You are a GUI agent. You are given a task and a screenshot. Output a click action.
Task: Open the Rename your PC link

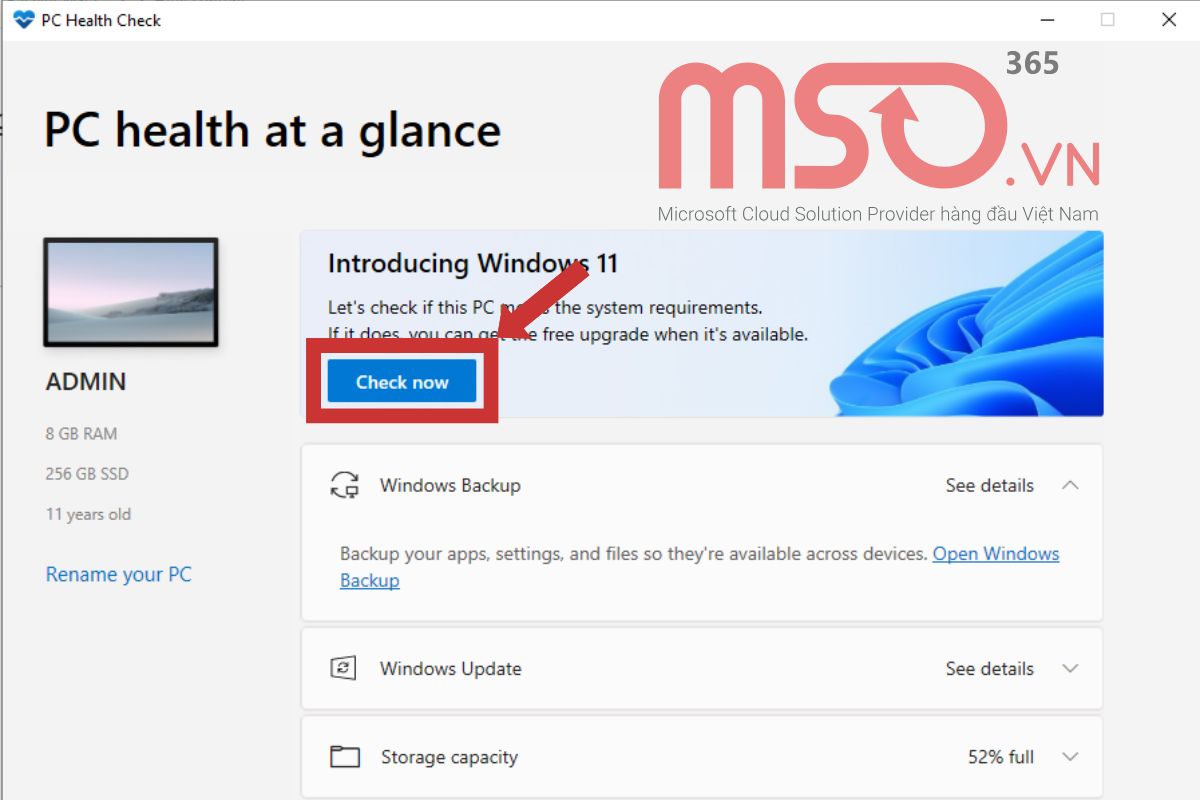(118, 575)
